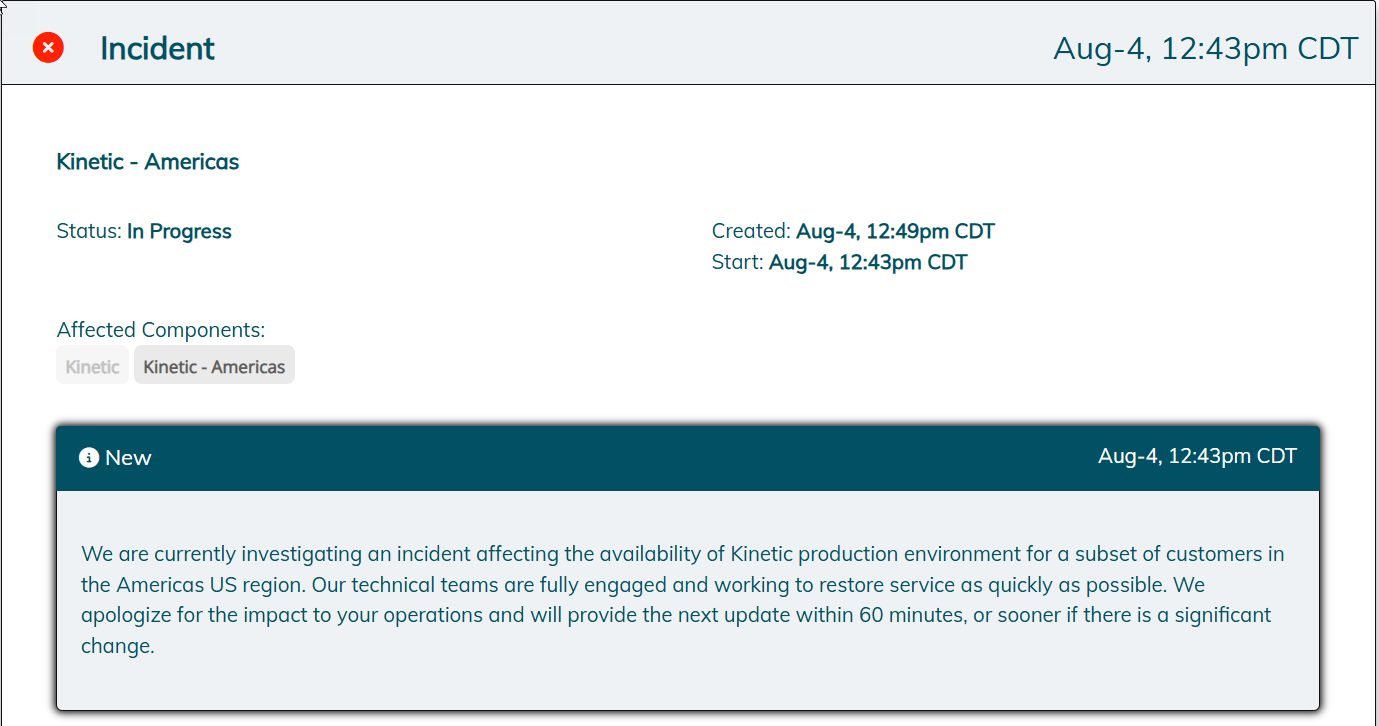Click the Created date Aug-4, 12:49pm CDT

[895, 231]
